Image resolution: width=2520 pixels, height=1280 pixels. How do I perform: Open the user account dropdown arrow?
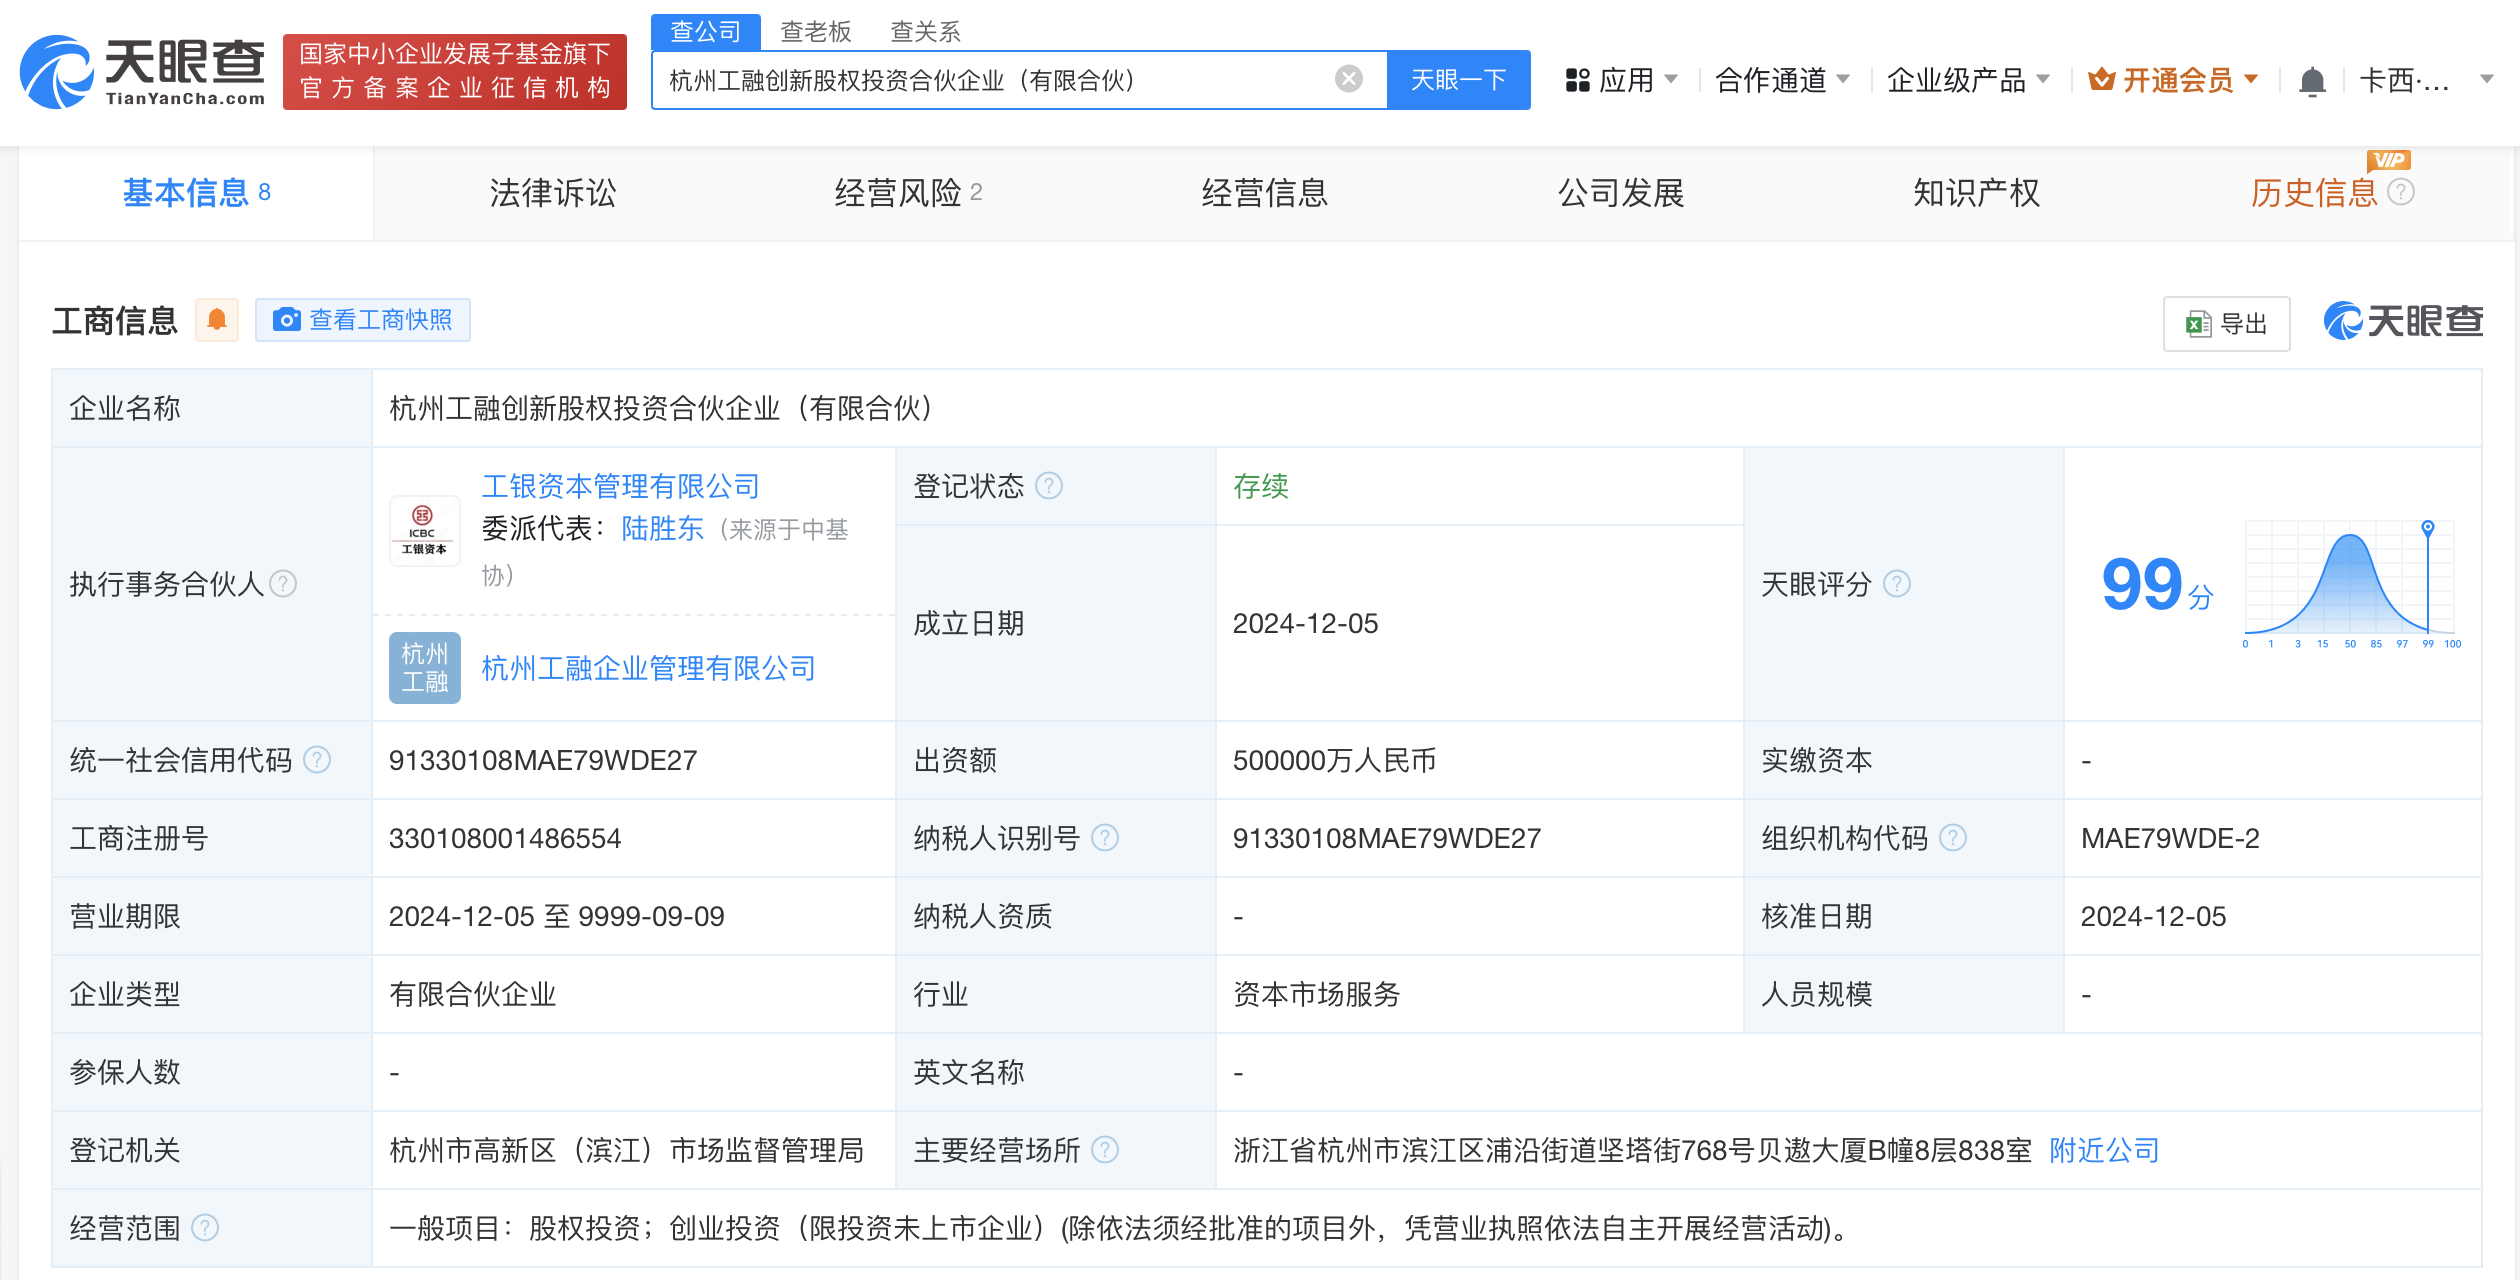tap(2487, 80)
